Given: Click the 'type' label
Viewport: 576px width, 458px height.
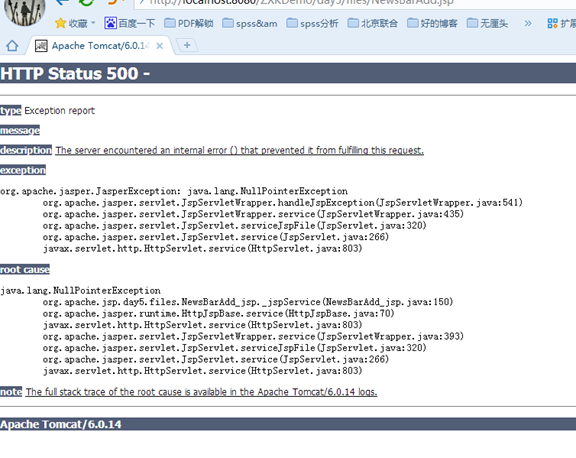Looking at the screenshot, I should tap(11, 111).
